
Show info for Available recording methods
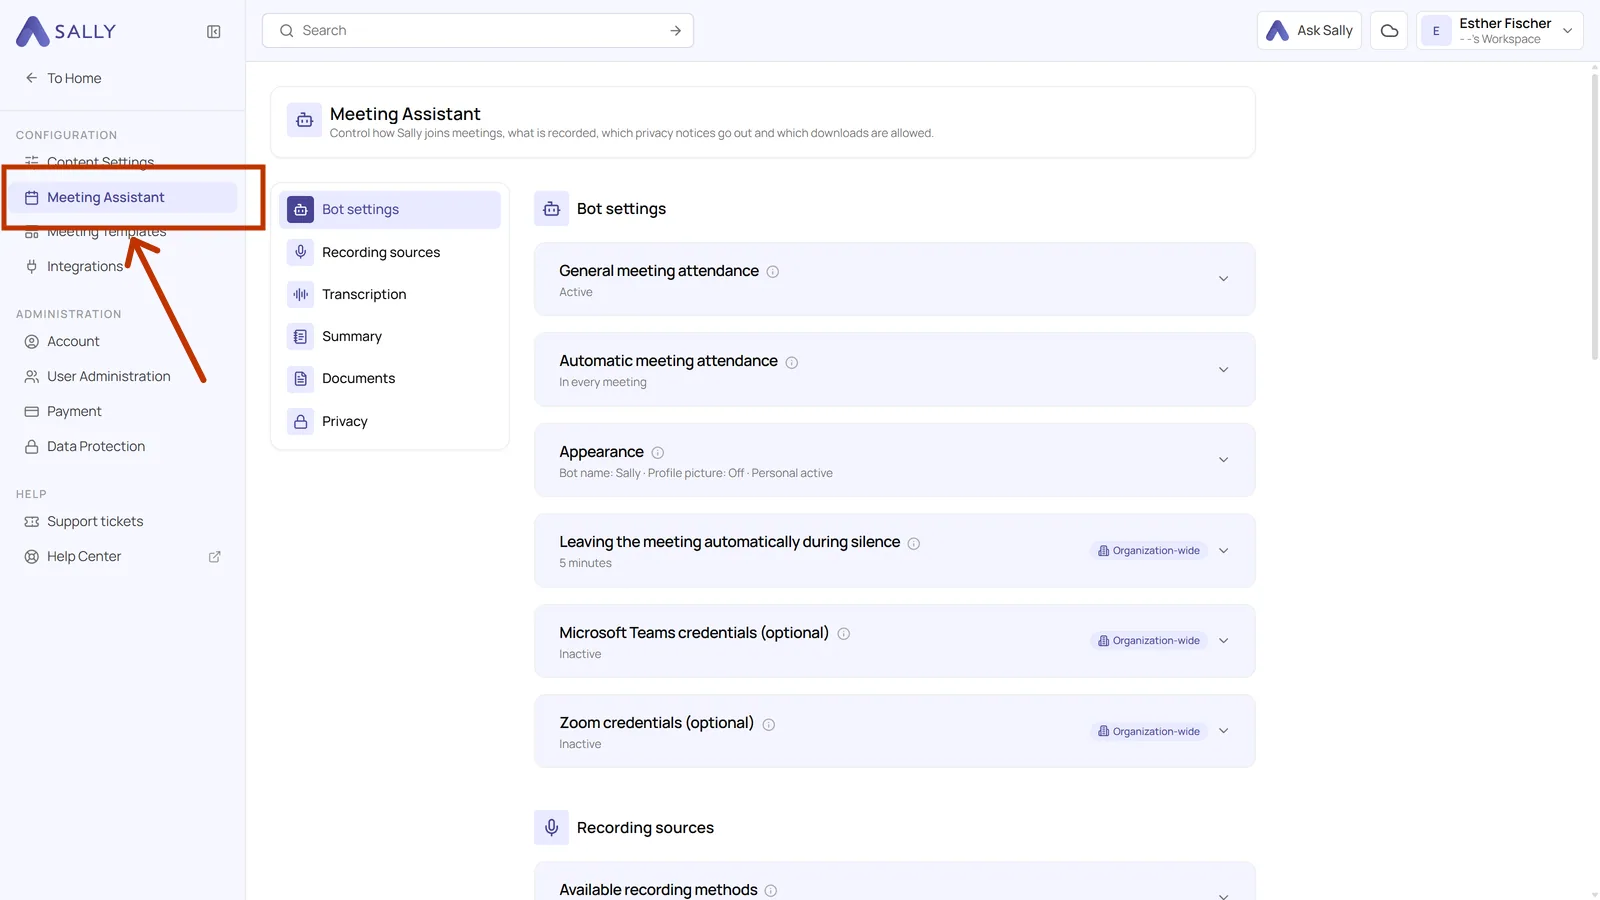point(771,890)
